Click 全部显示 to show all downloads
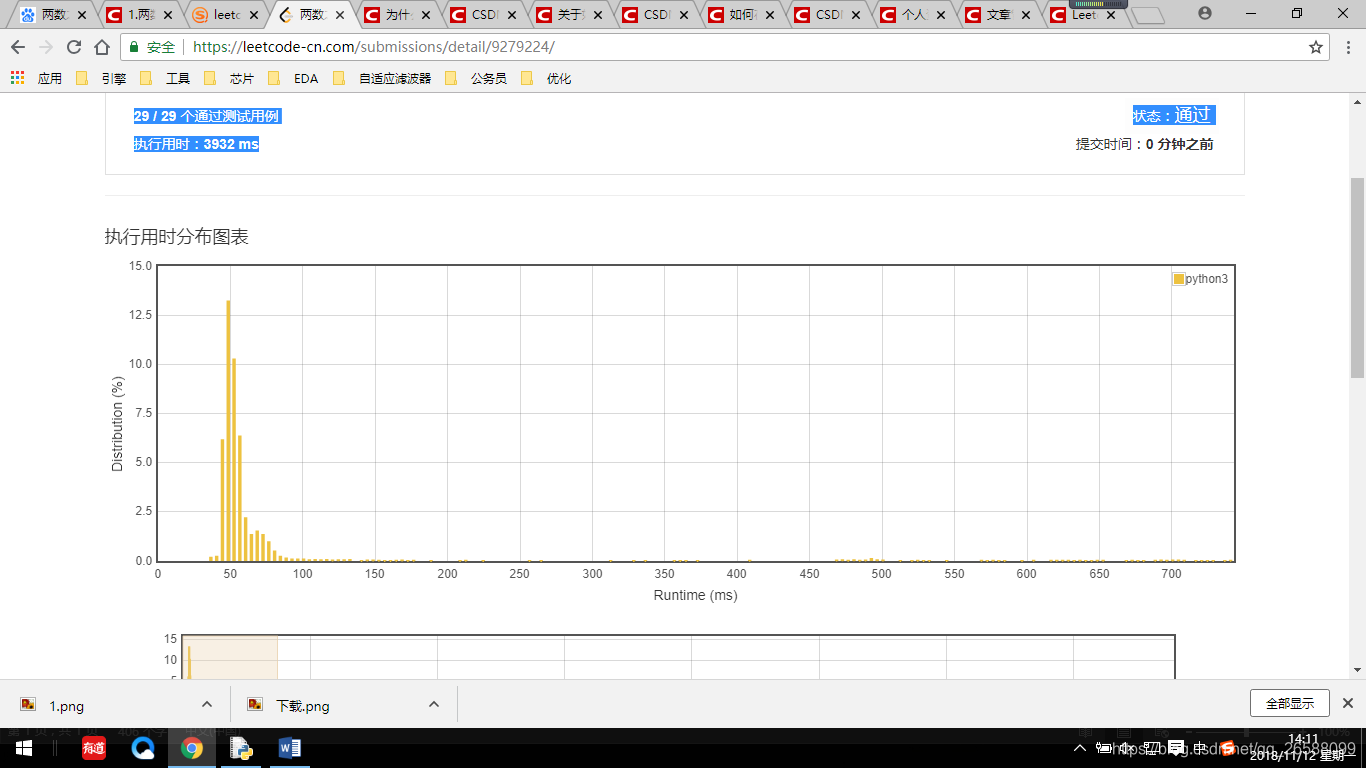 [x=1289, y=703]
